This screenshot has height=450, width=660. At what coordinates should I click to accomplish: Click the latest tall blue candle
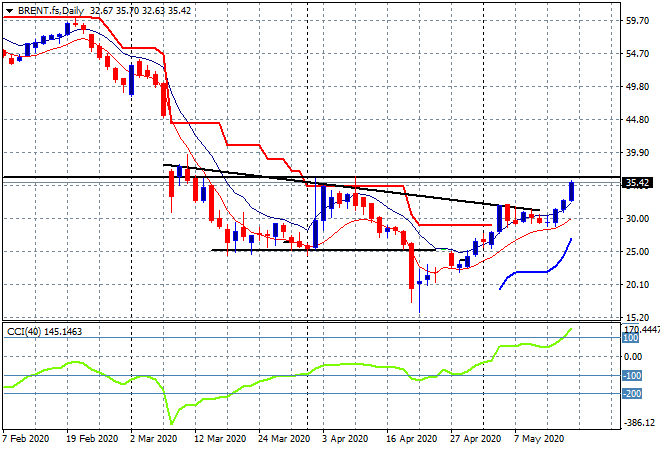click(x=571, y=190)
